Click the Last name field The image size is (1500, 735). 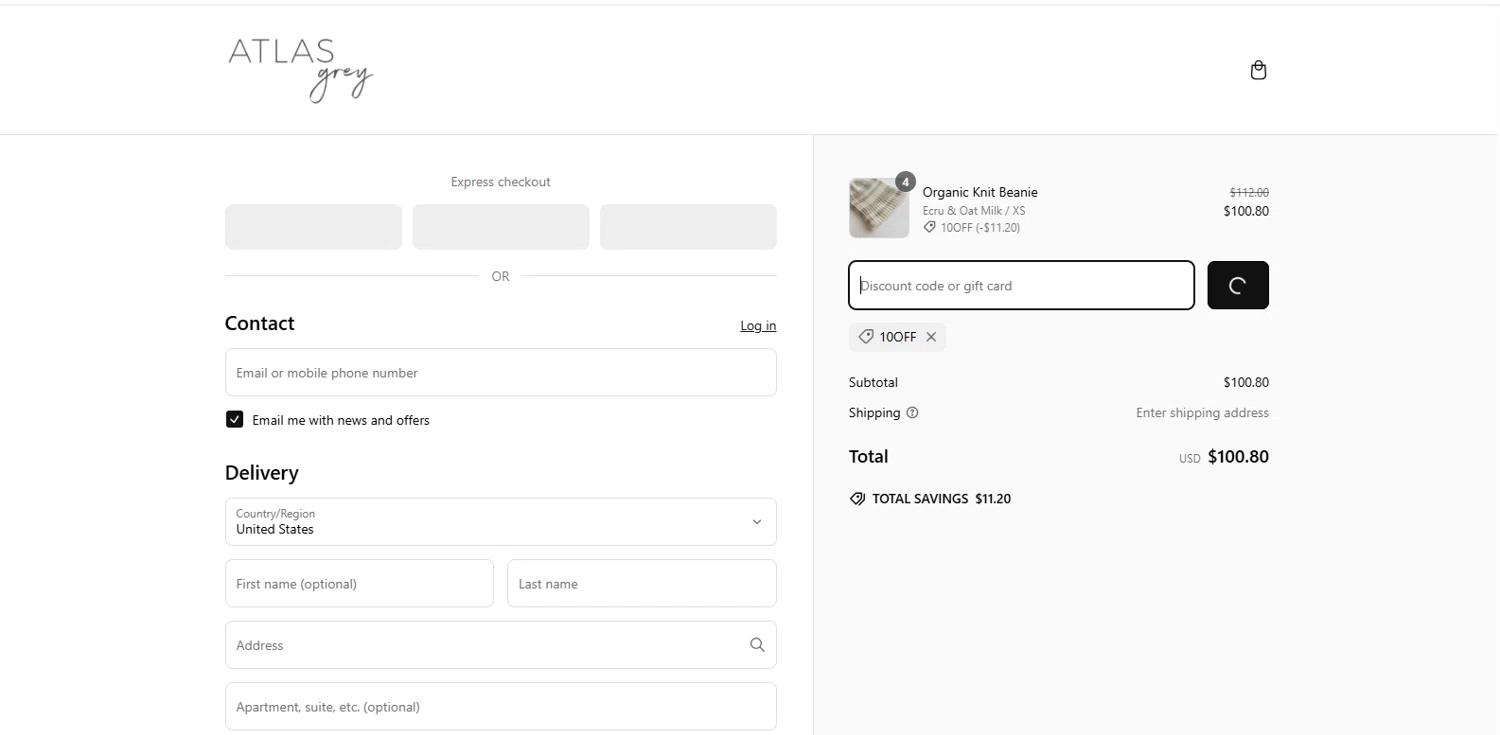(642, 583)
